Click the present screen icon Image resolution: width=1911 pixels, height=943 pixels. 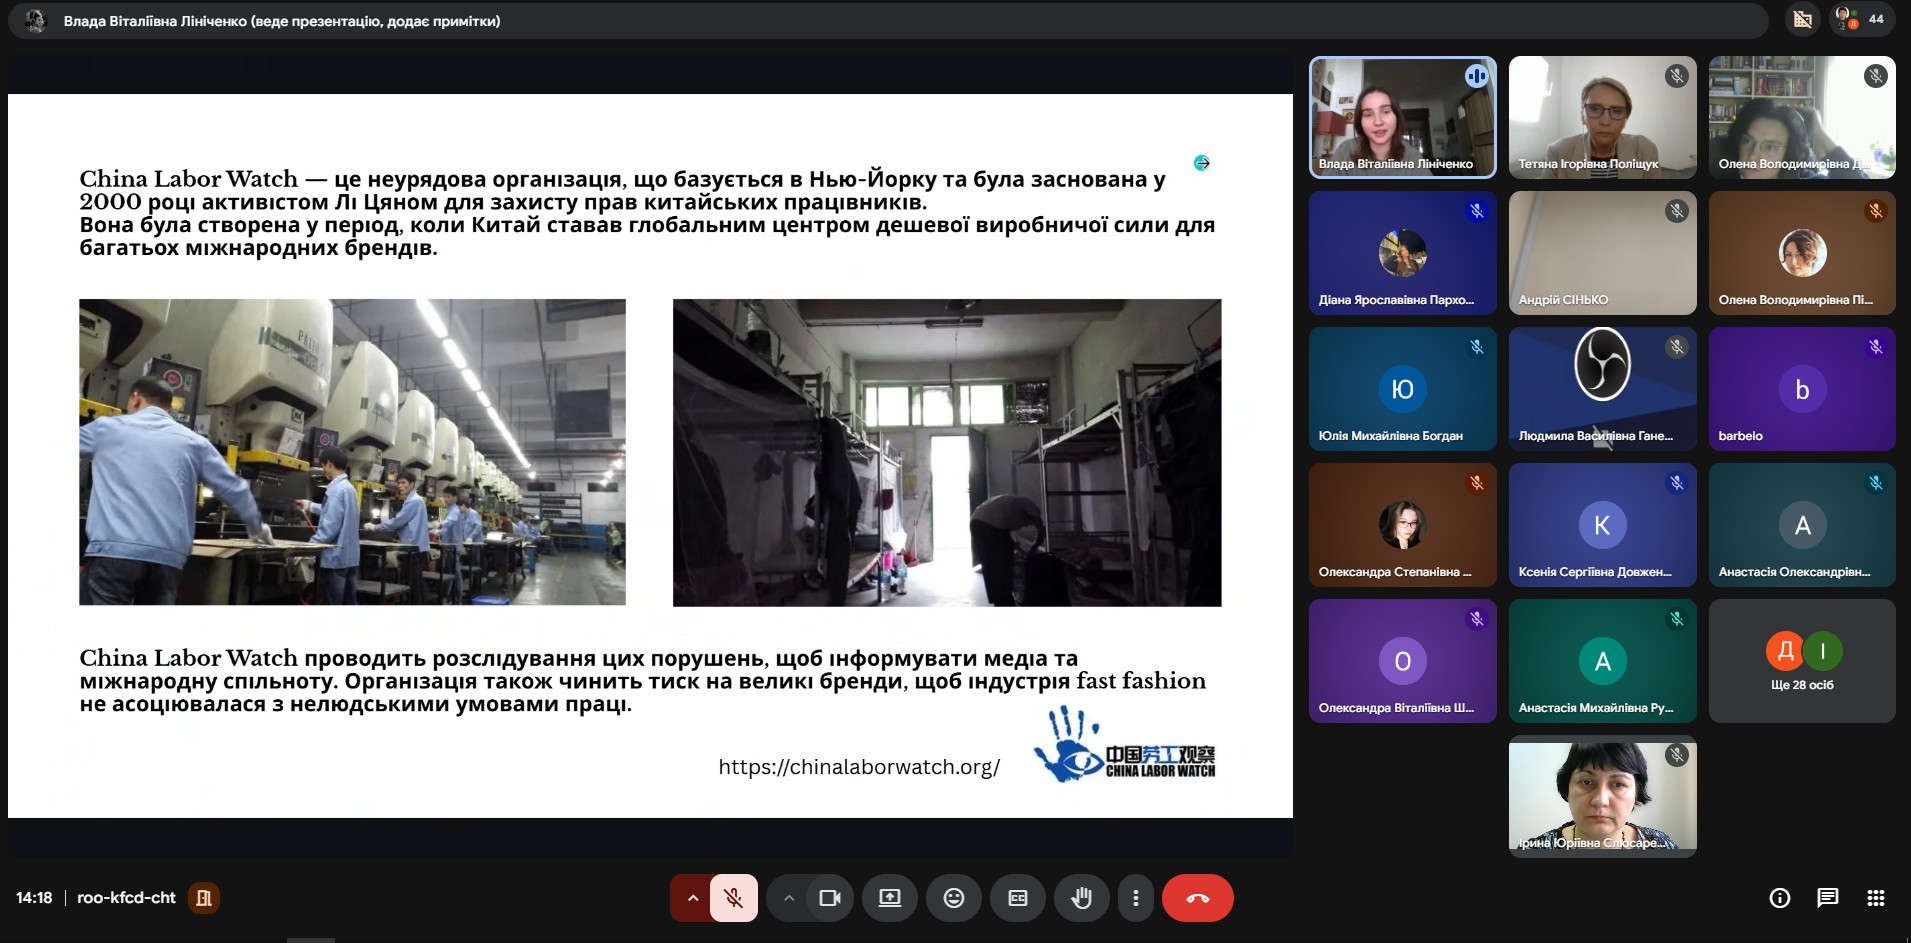tap(889, 898)
